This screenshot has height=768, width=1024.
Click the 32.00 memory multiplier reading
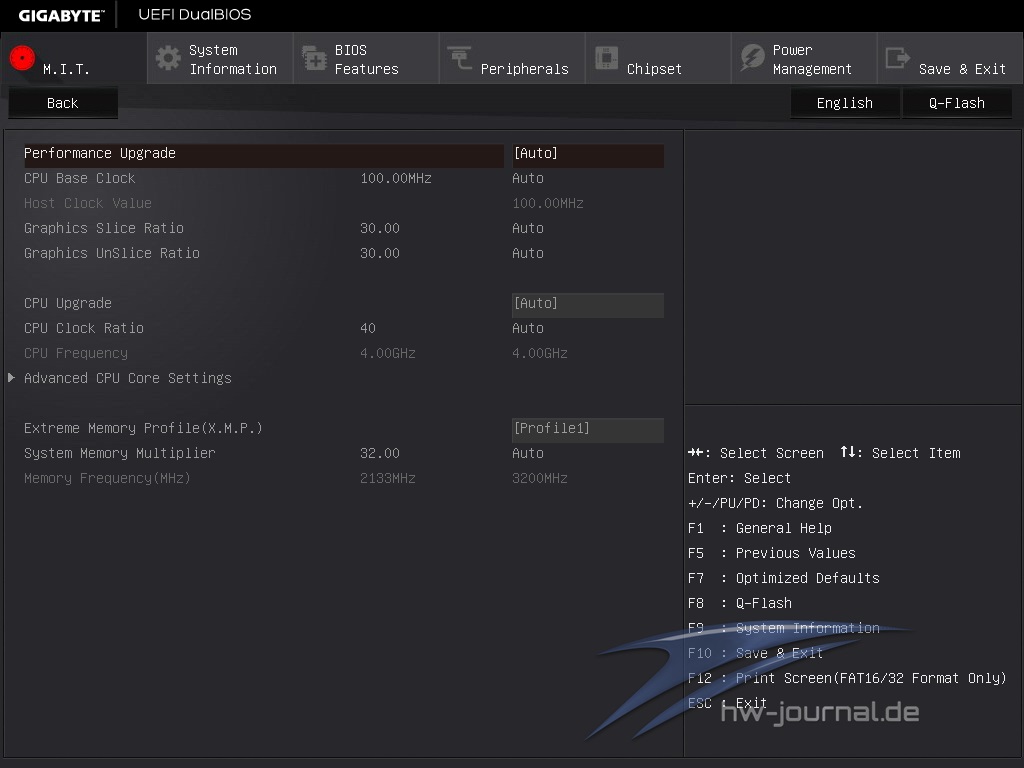379,453
